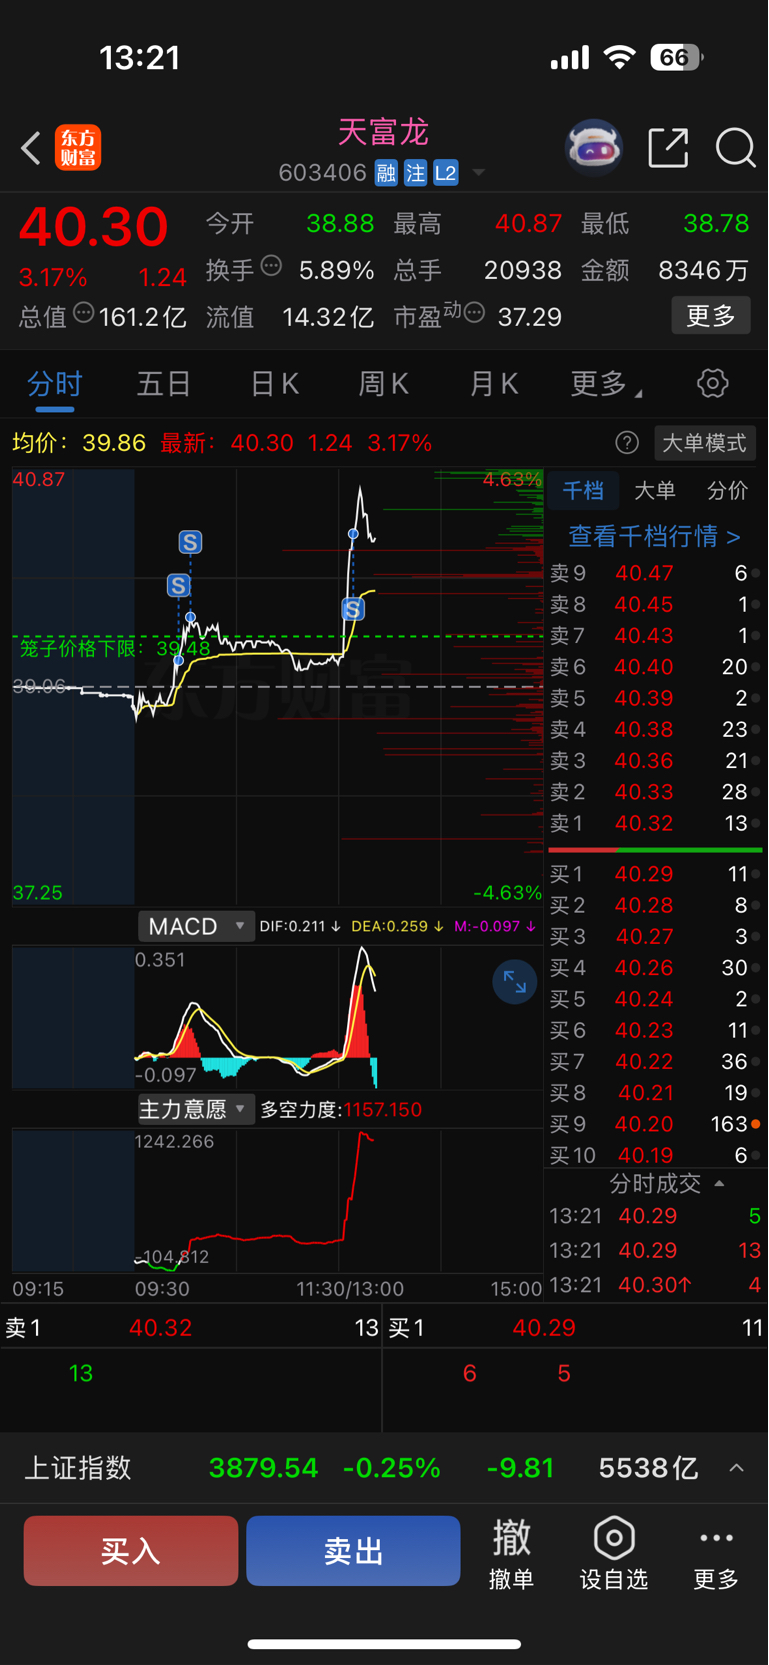Tap the 注 registration badge
Viewport: 769px width, 1665px height.
[x=415, y=173]
